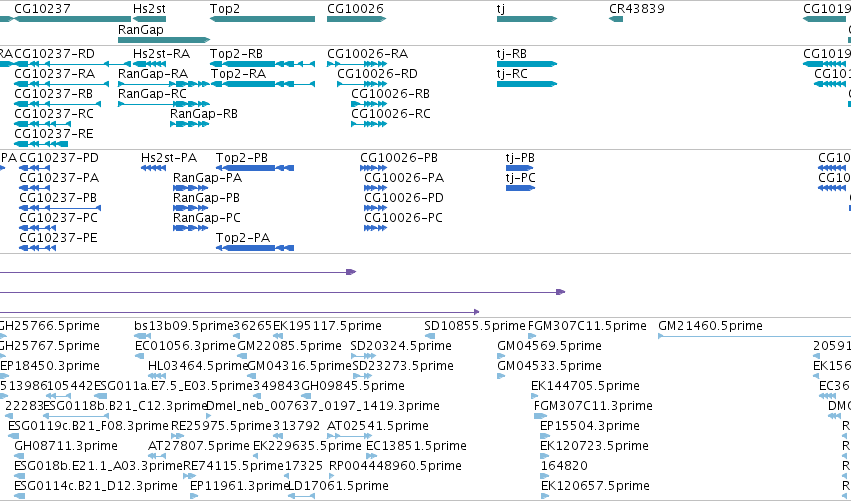Select protein CG10237-PD
Image resolution: width=851 pixels, height=501 pixels.
59,158
